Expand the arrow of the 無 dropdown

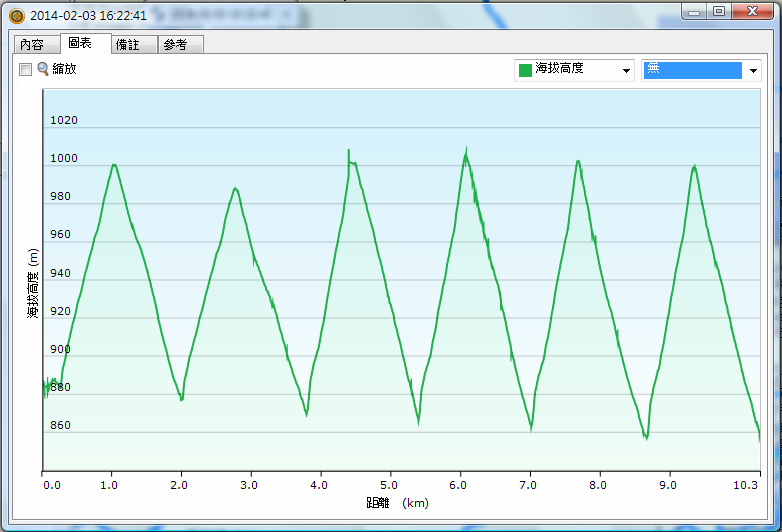tap(752, 70)
